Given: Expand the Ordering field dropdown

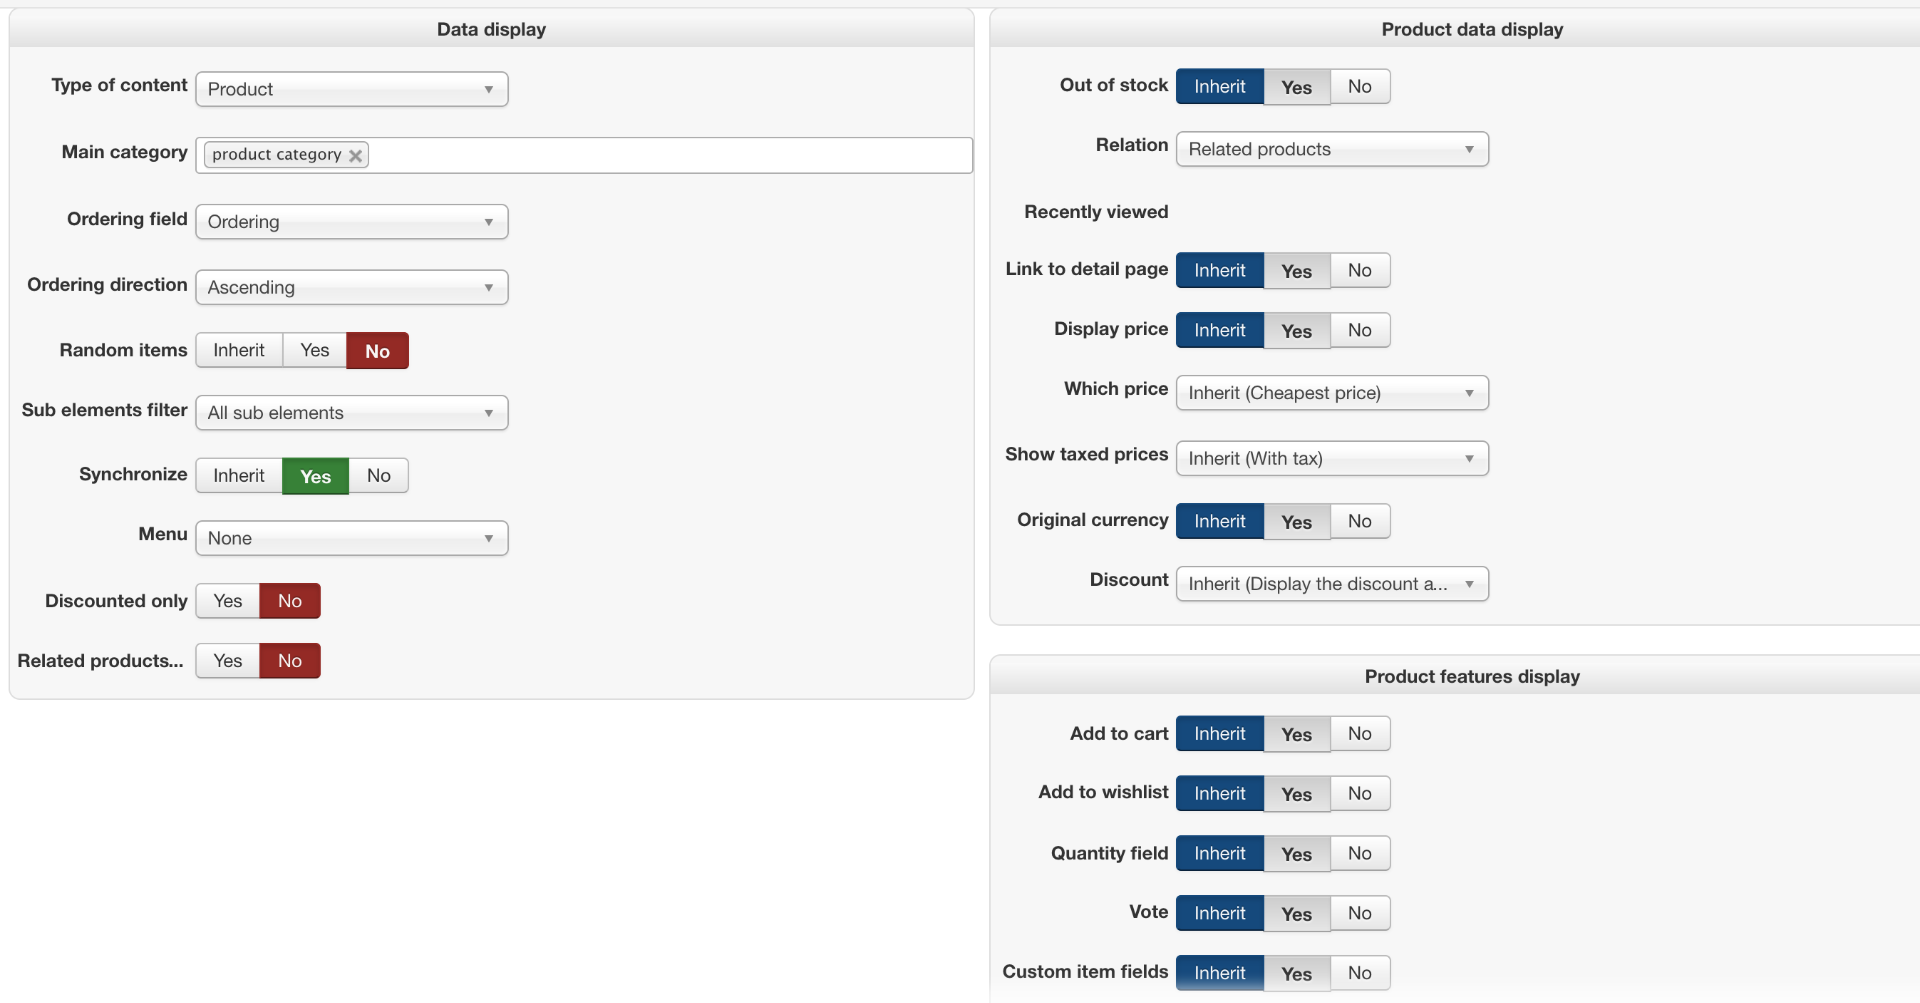Looking at the screenshot, I should [x=351, y=222].
